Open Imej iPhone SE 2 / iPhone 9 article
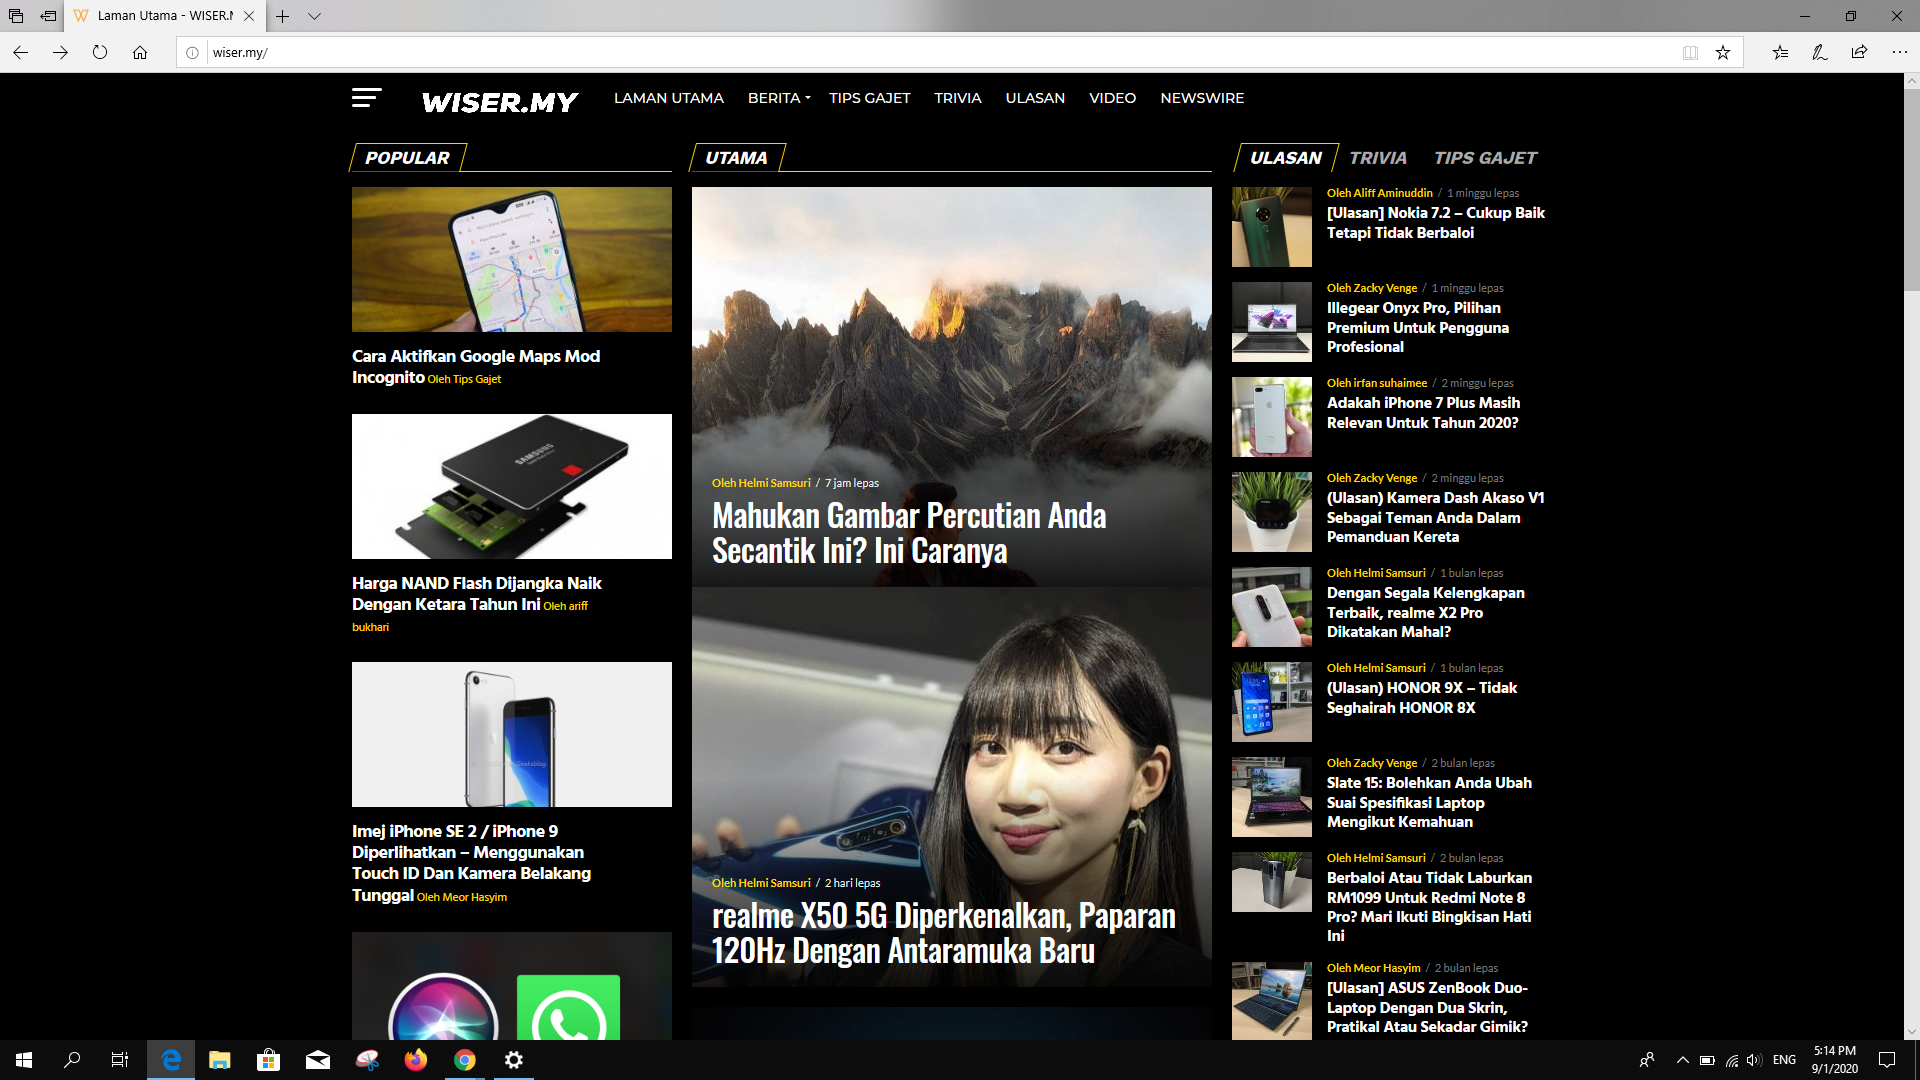This screenshot has width=1920, height=1080. [471, 863]
